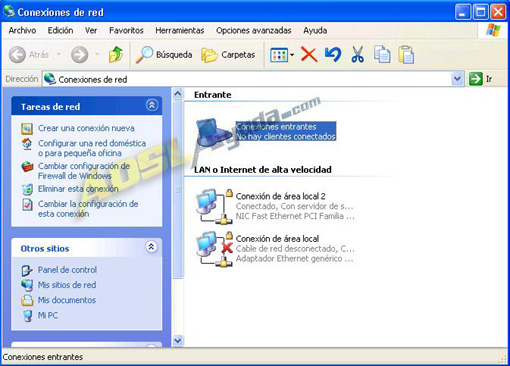This screenshot has height=366, width=510.
Task: Open forward button history dropdown arrow
Action: [97, 54]
